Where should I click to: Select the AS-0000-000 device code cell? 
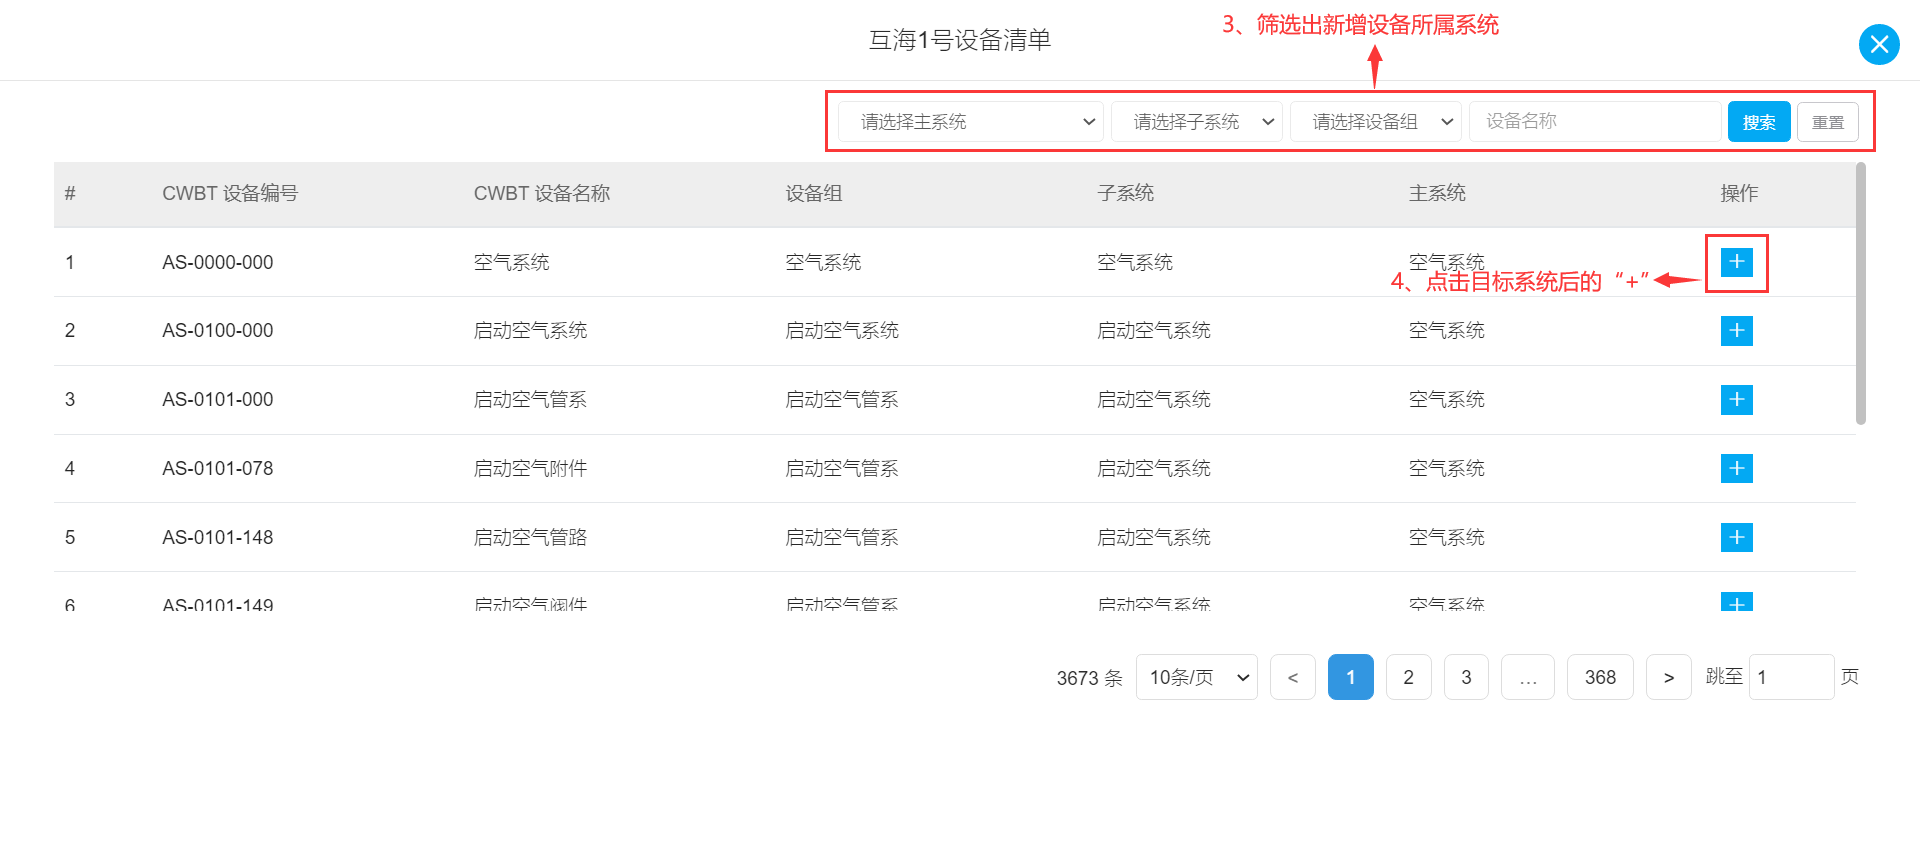coord(218,262)
